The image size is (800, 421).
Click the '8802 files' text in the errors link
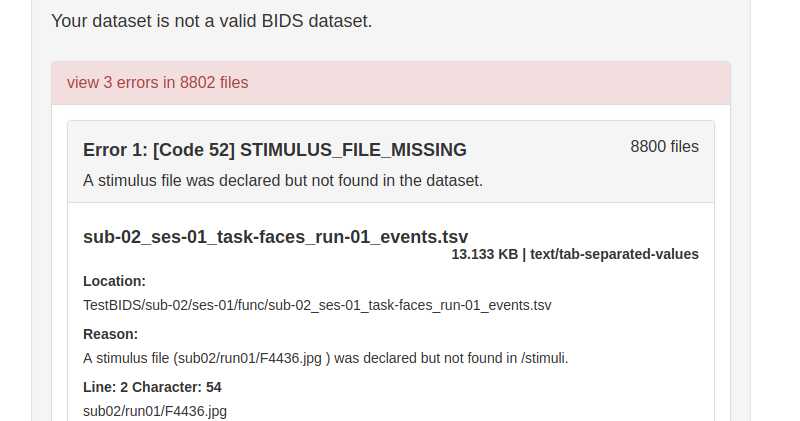coord(214,83)
